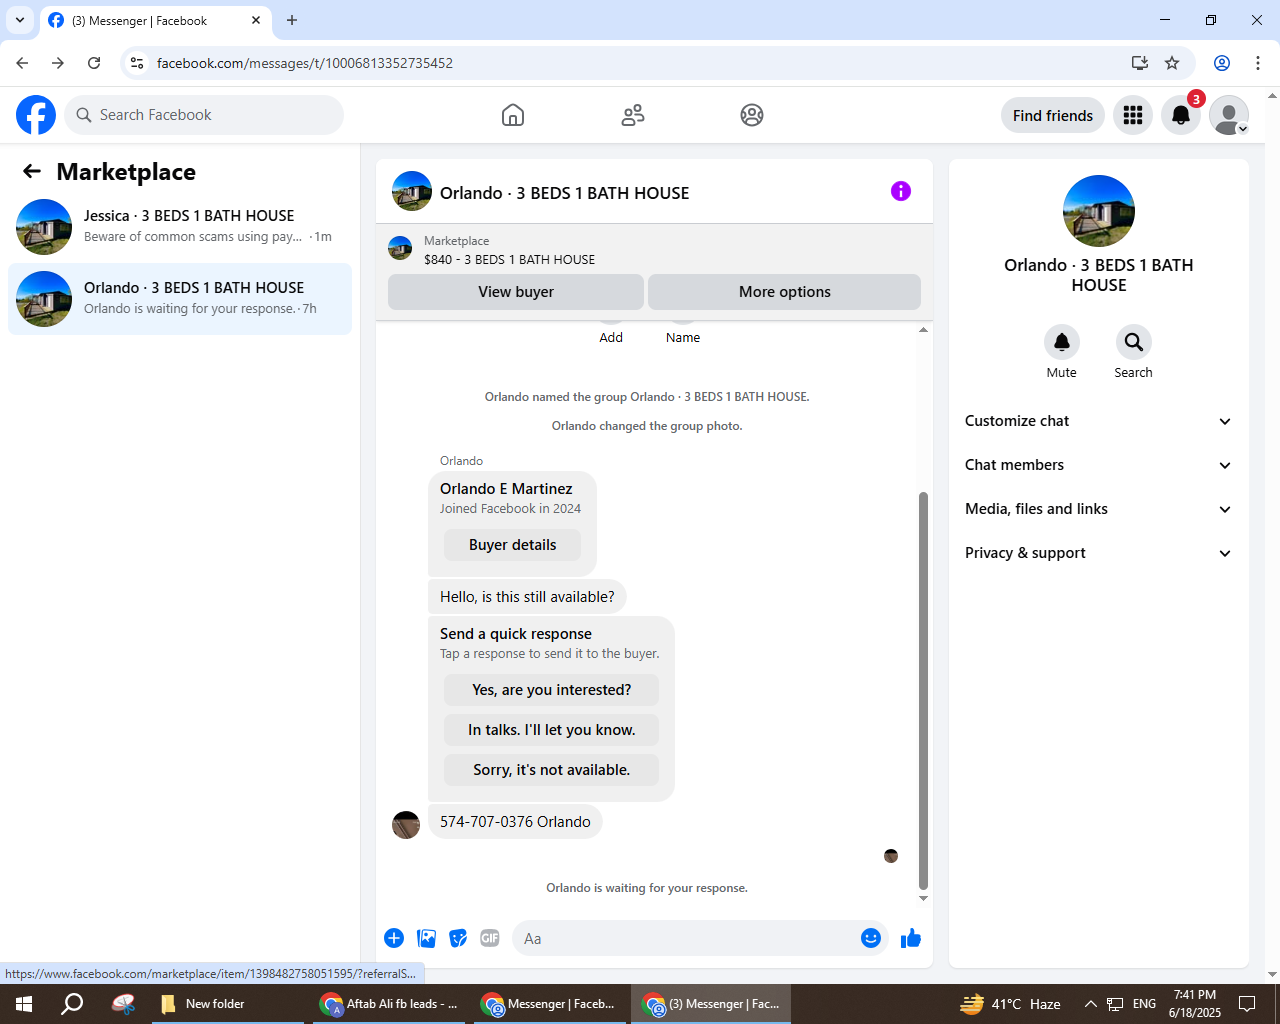Open the network icon in system tray
This screenshot has width=1280, height=1024.
pos(1115,1004)
